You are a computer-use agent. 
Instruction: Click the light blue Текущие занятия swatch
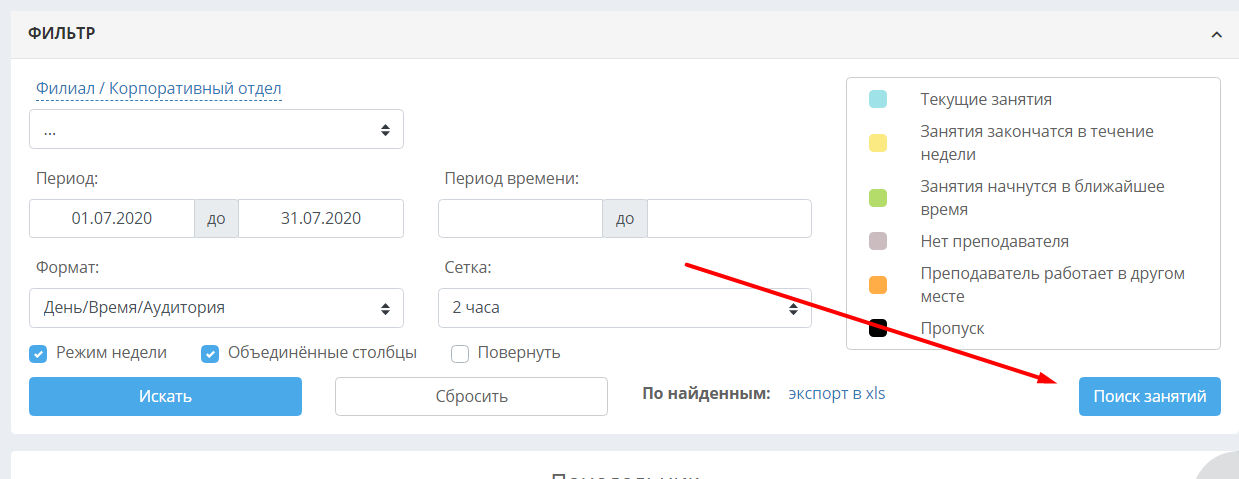coord(878,99)
